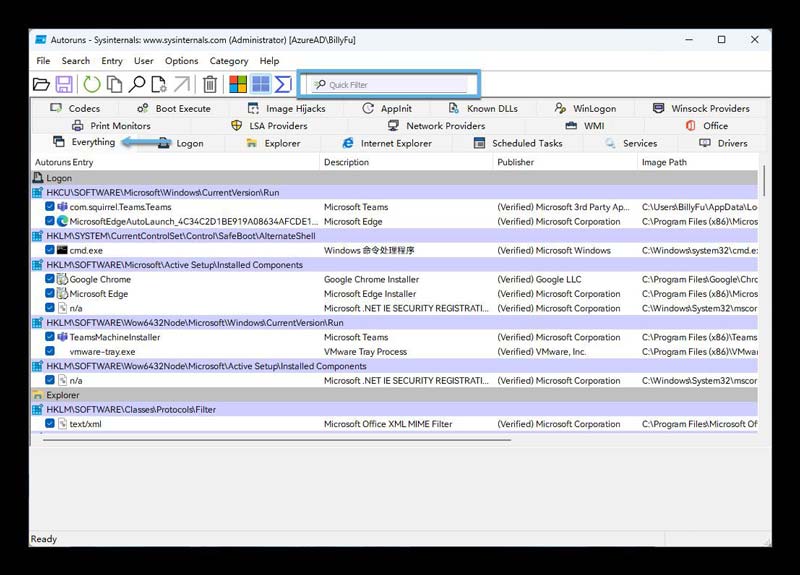Click the file icon beside text/xml

(62, 423)
